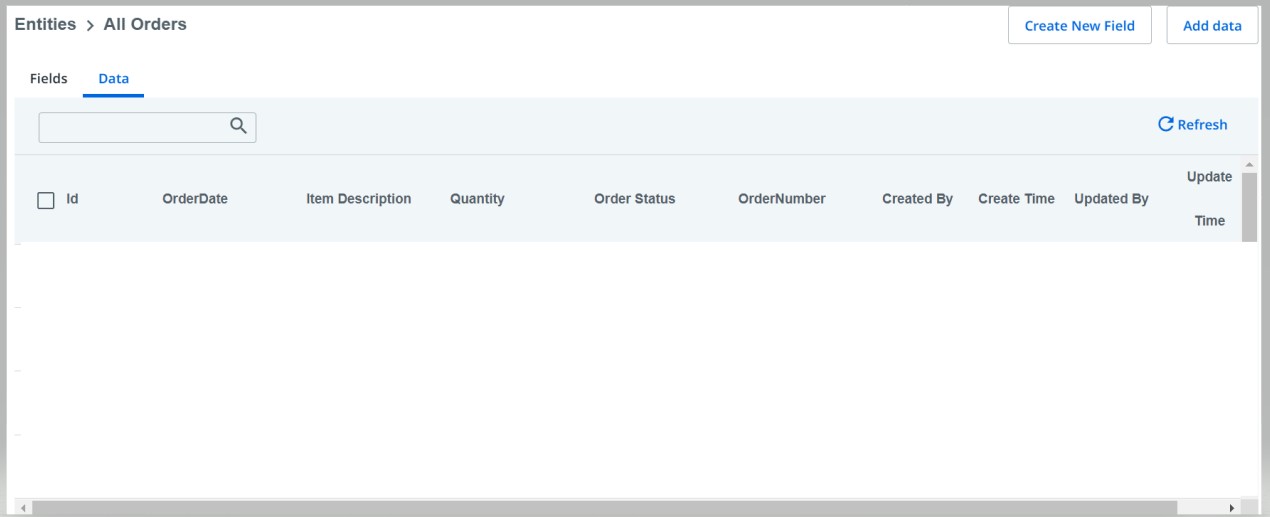Click the Create New Field button

click(1079, 26)
